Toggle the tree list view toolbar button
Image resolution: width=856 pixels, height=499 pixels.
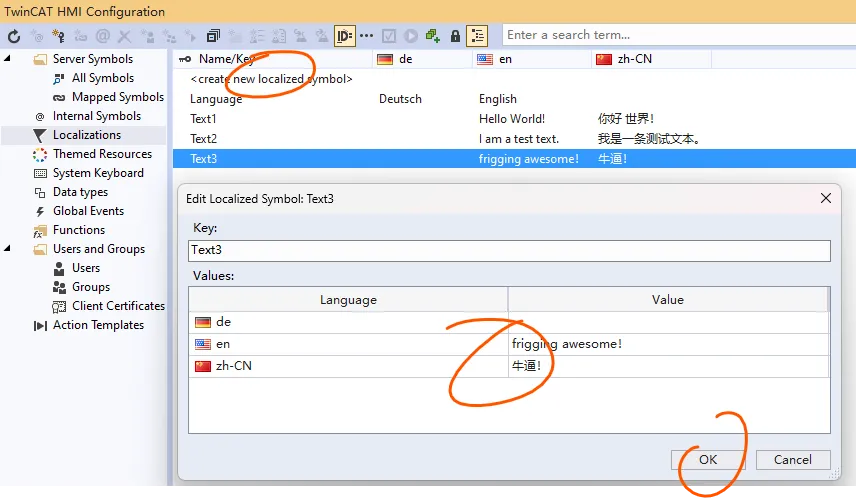click(477, 36)
